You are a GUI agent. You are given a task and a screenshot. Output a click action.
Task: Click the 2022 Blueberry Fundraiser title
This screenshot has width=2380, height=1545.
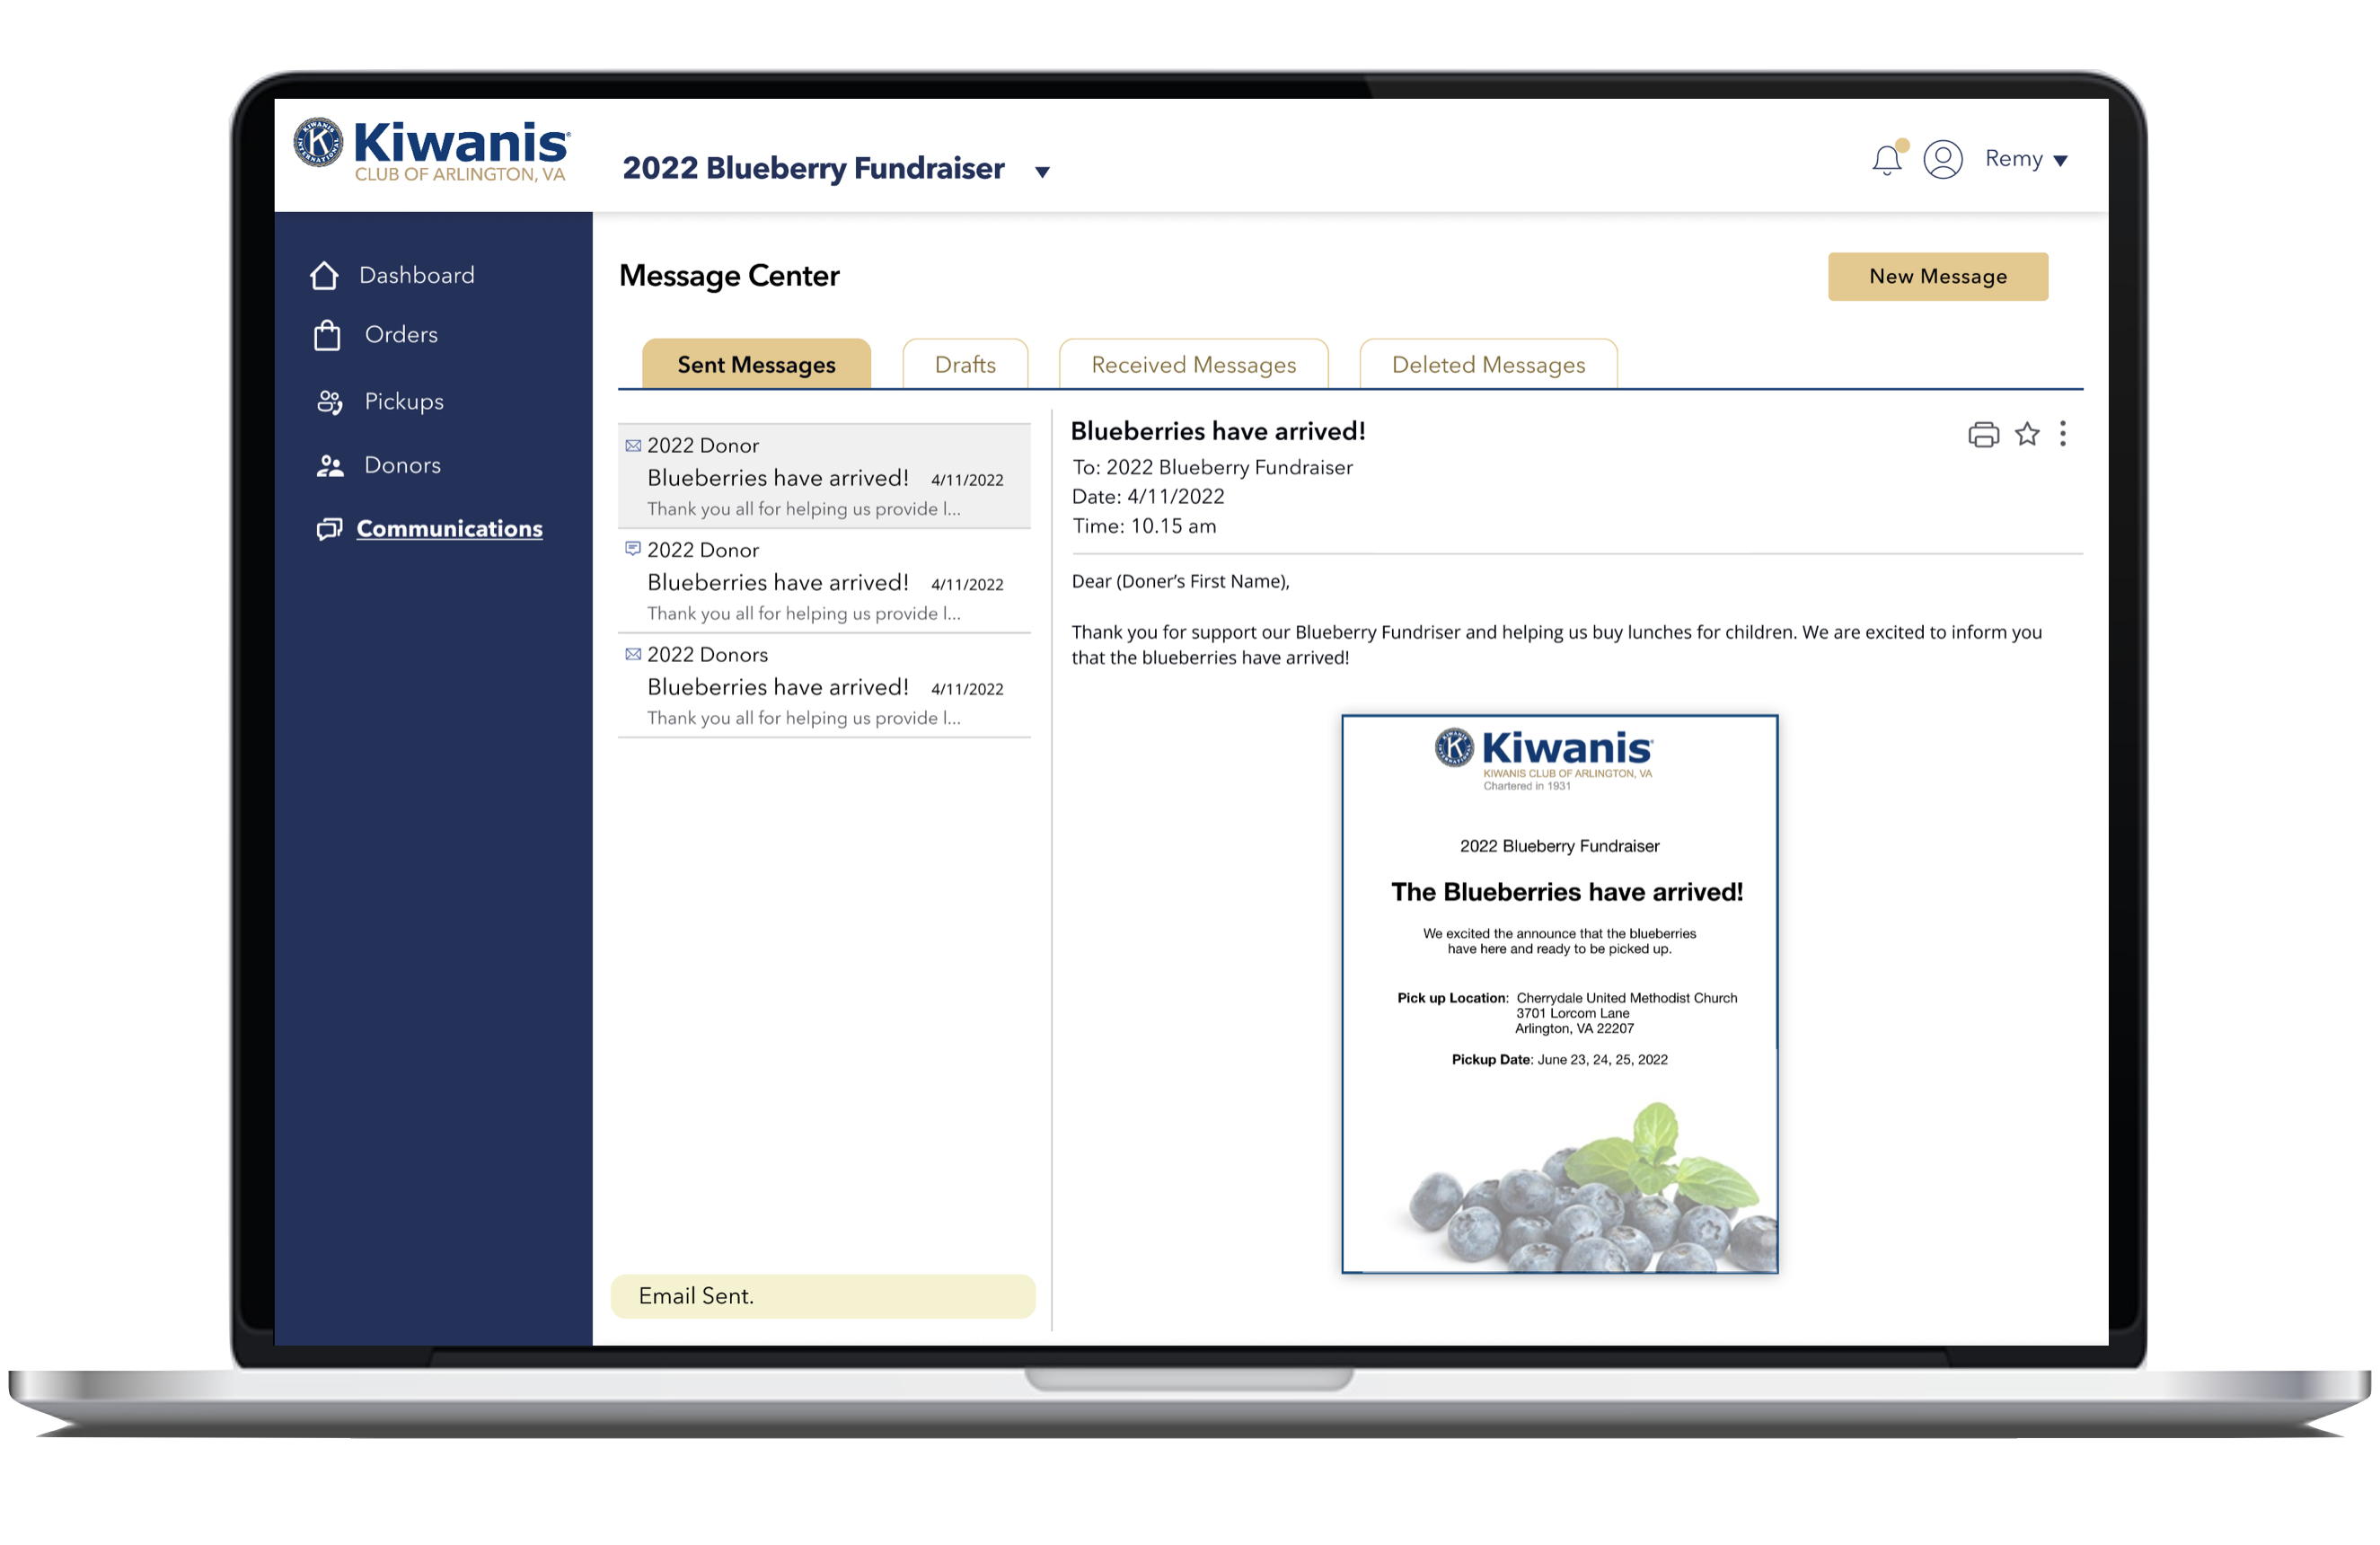[813, 168]
